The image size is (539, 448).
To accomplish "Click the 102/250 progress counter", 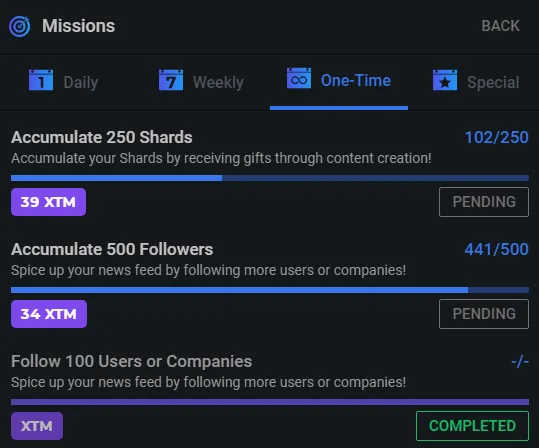I will pos(497,137).
